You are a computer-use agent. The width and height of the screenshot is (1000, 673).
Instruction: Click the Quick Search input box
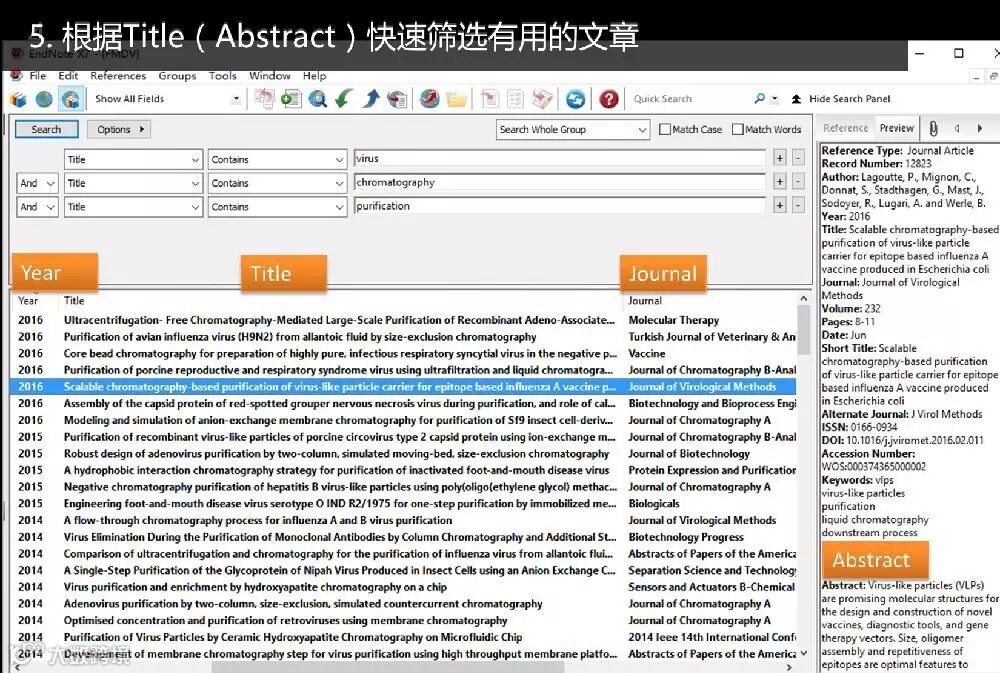click(x=691, y=99)
